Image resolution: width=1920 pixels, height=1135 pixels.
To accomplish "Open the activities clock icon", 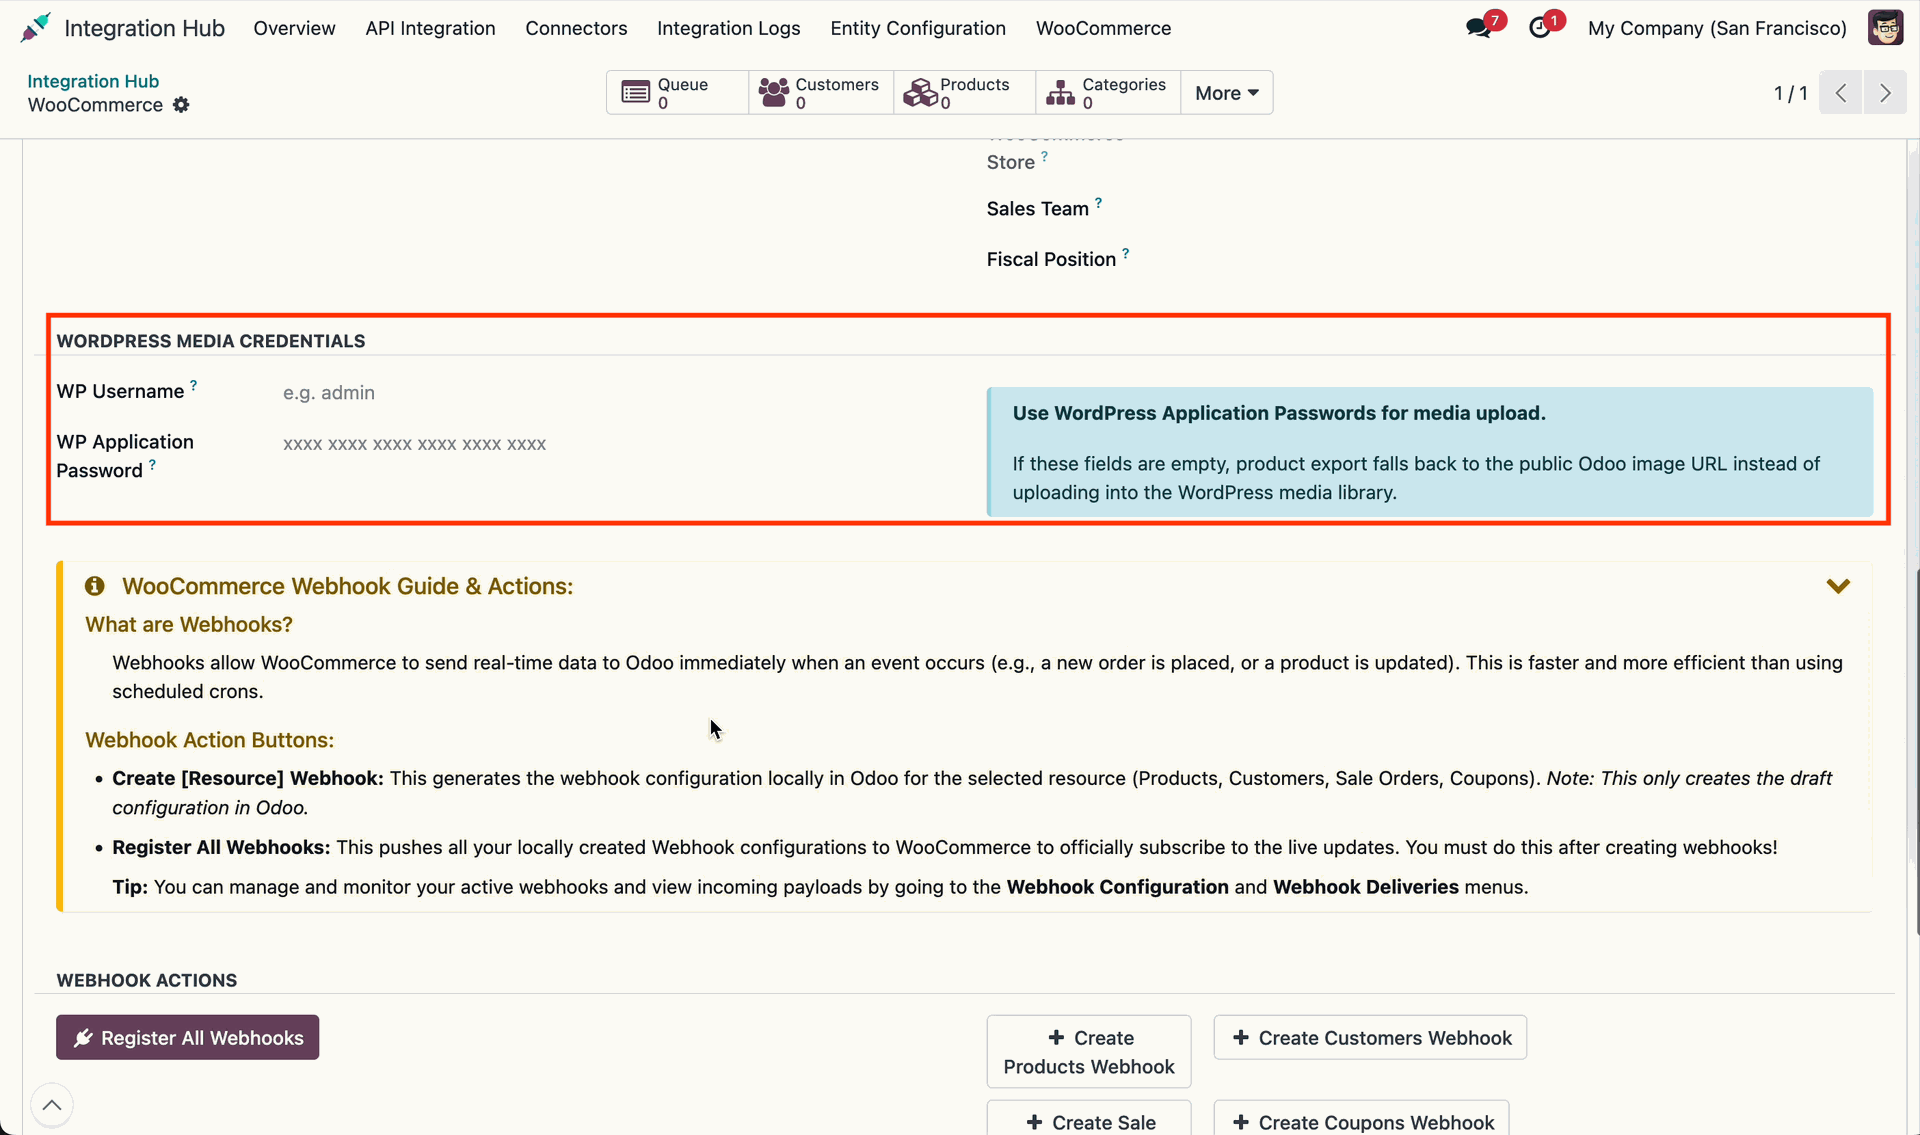I will [1540, 28].
